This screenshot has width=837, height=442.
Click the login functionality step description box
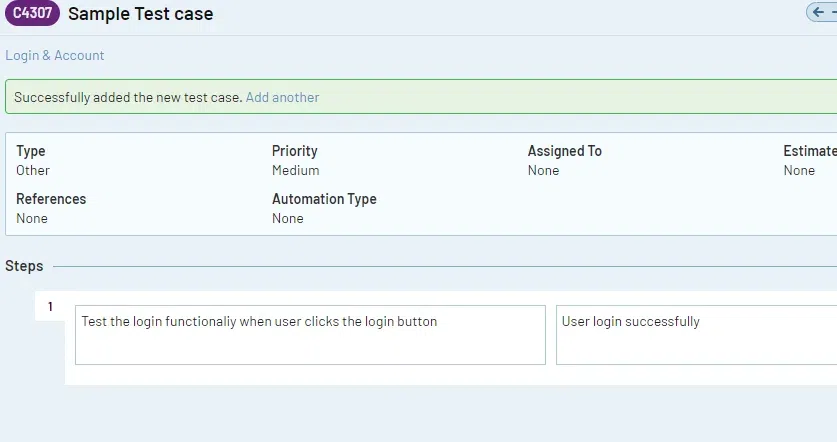(x=310, y=335)
